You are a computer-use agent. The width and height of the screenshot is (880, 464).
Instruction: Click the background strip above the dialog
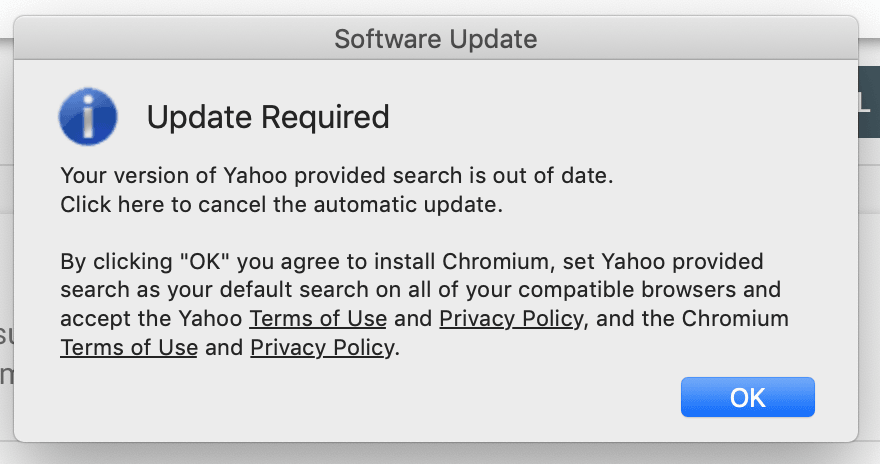(x=440, y=7)
